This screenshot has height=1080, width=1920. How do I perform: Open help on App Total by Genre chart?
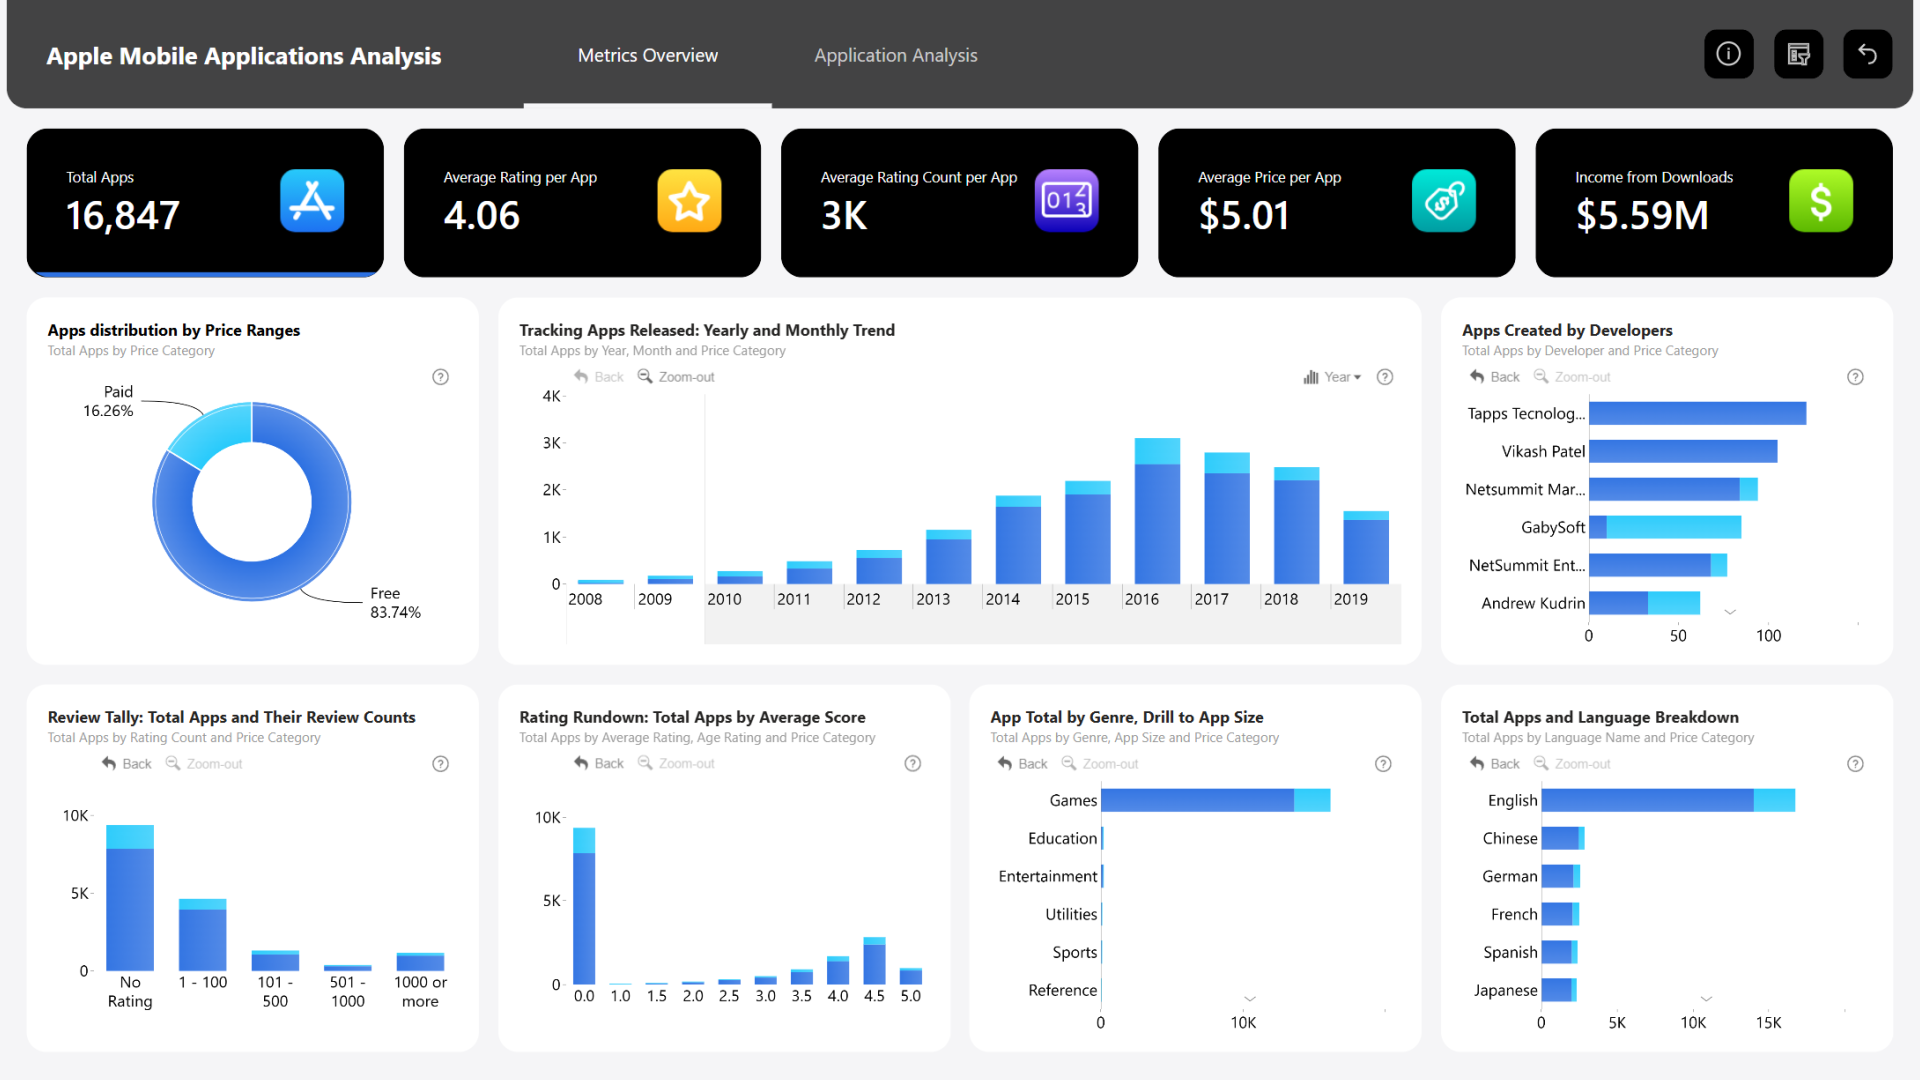click(x=1383, y=763)
